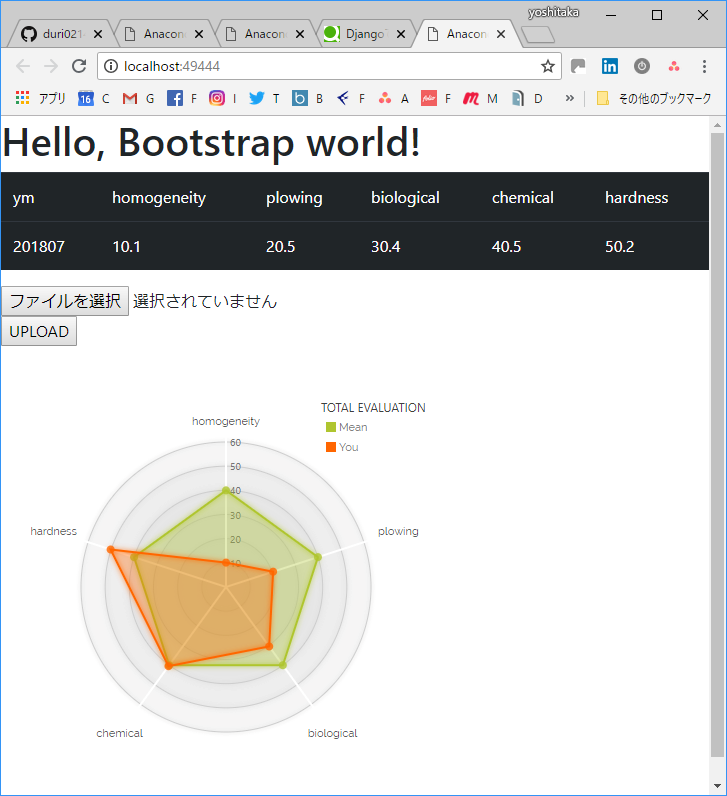The height and width of the screenshot is (796, 727).
Task: Click the plowing table header
Action: click(x=294, y=197)
